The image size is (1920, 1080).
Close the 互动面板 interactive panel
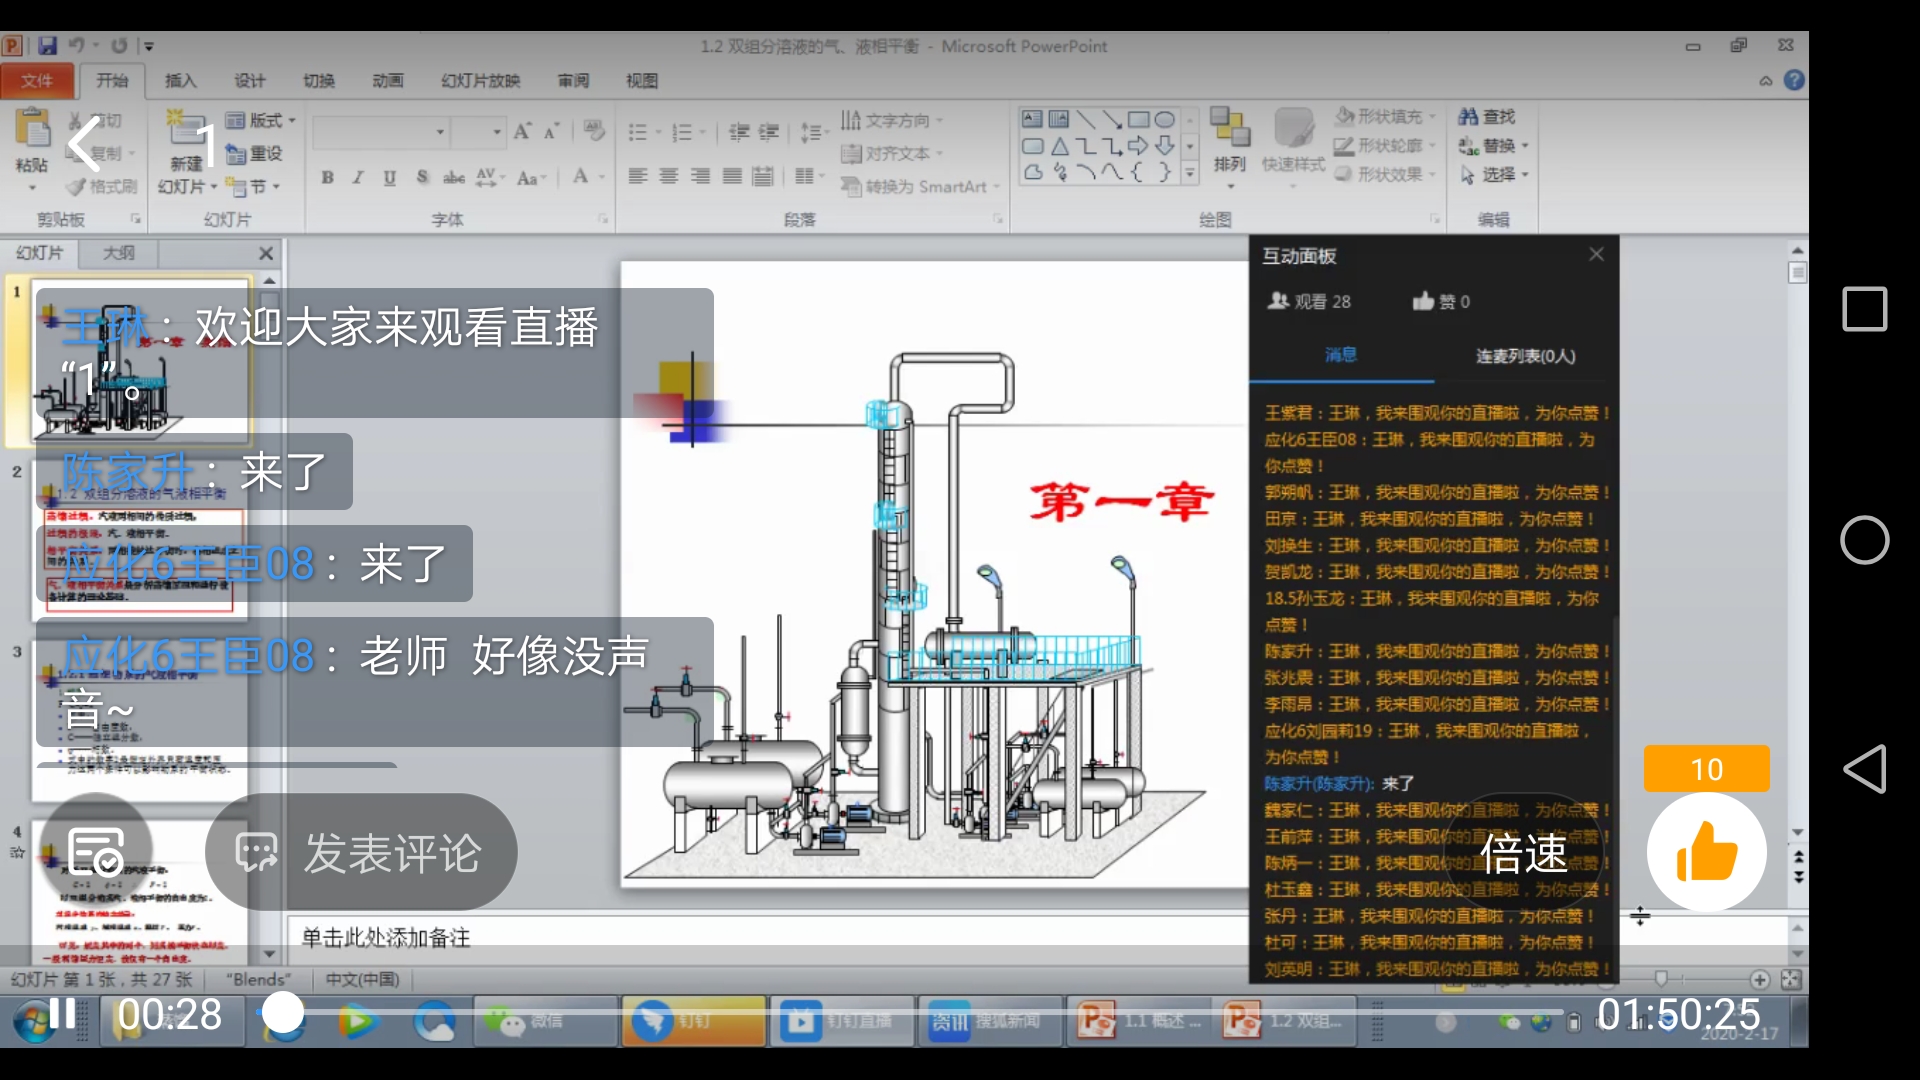click(1596, 255)
